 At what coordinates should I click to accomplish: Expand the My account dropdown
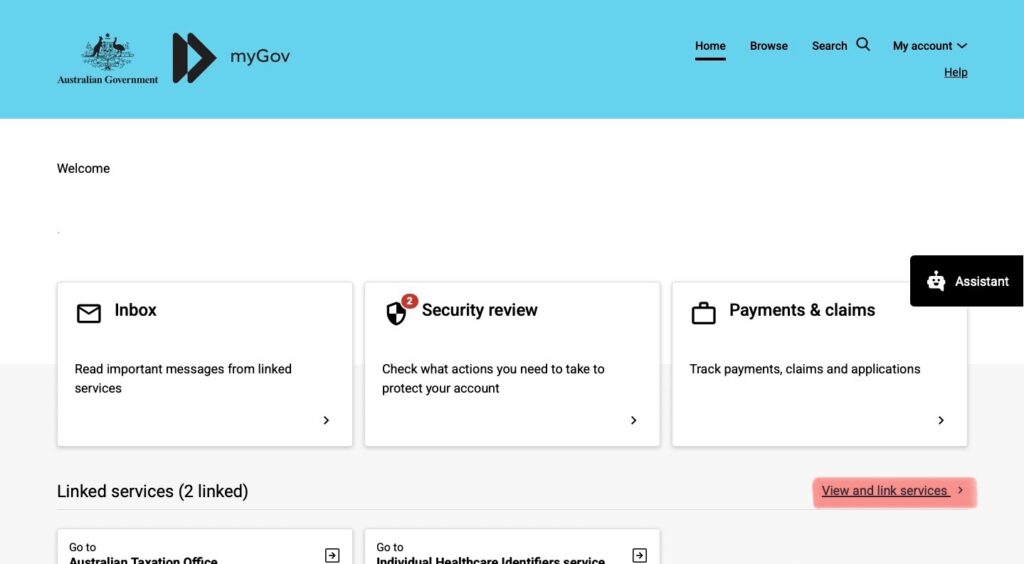[930, 46]
